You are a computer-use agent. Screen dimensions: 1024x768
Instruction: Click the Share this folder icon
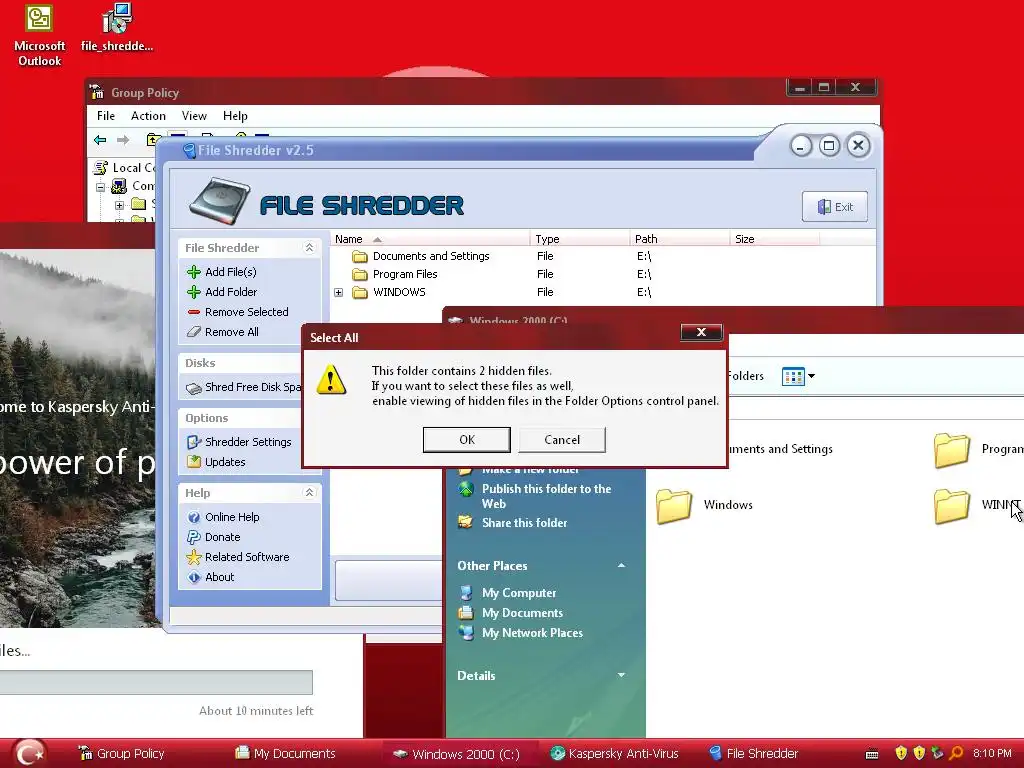[x=465, y=522]
